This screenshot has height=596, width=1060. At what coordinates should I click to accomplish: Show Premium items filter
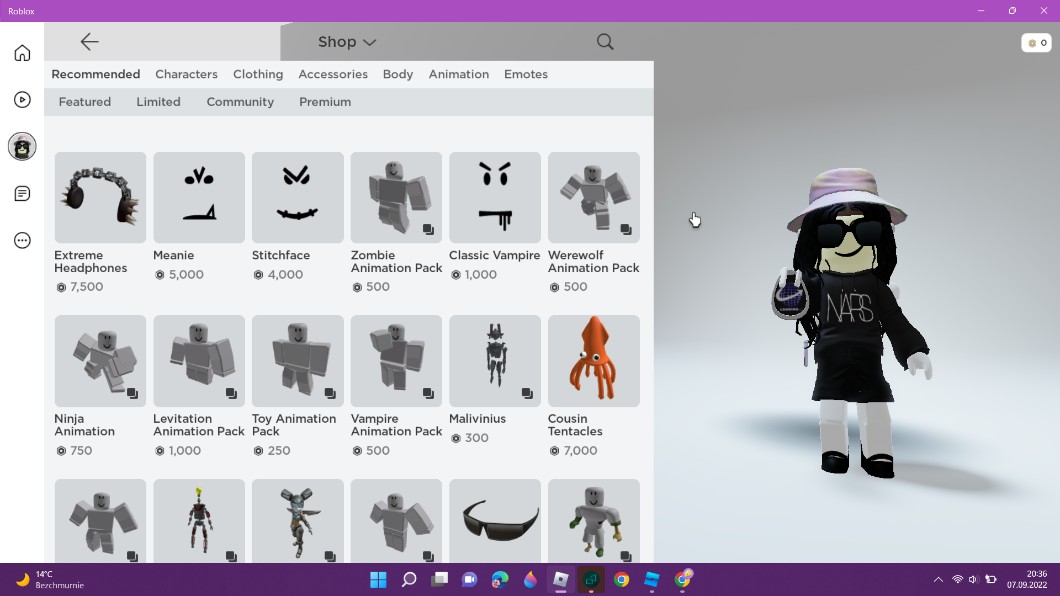(x=325, y=102)
